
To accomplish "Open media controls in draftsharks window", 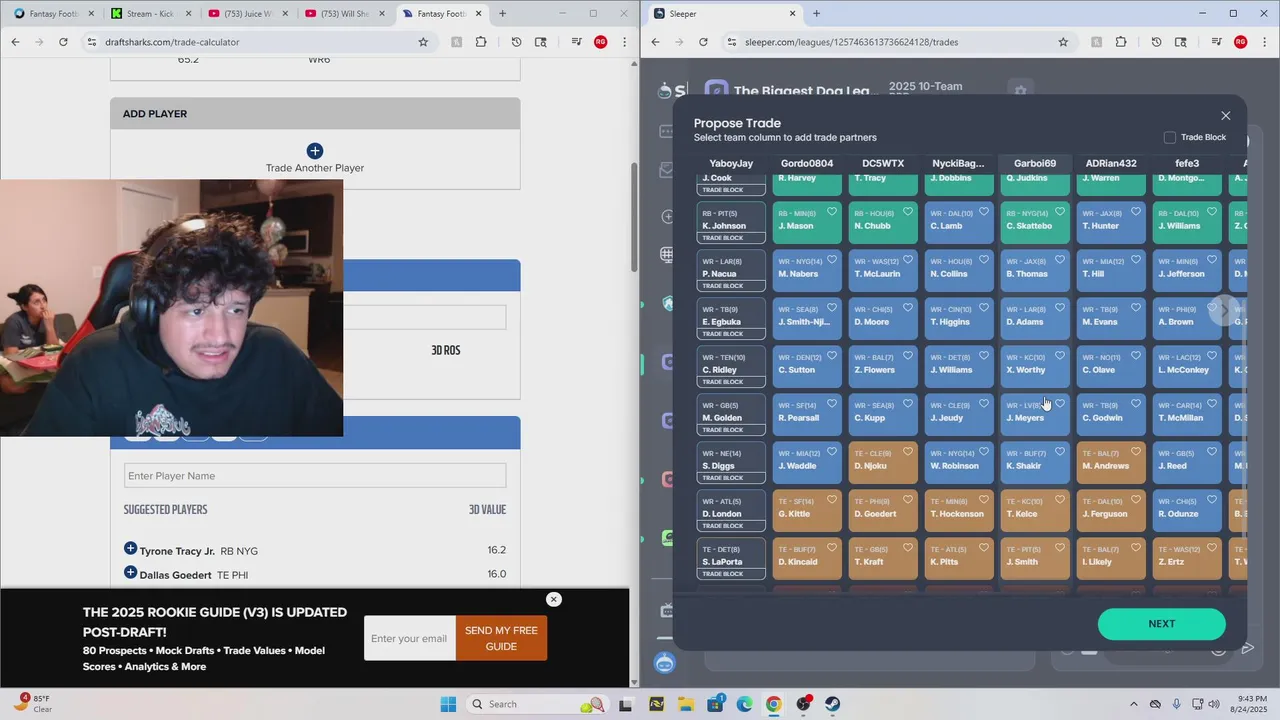I will click(x=576, y=42).
